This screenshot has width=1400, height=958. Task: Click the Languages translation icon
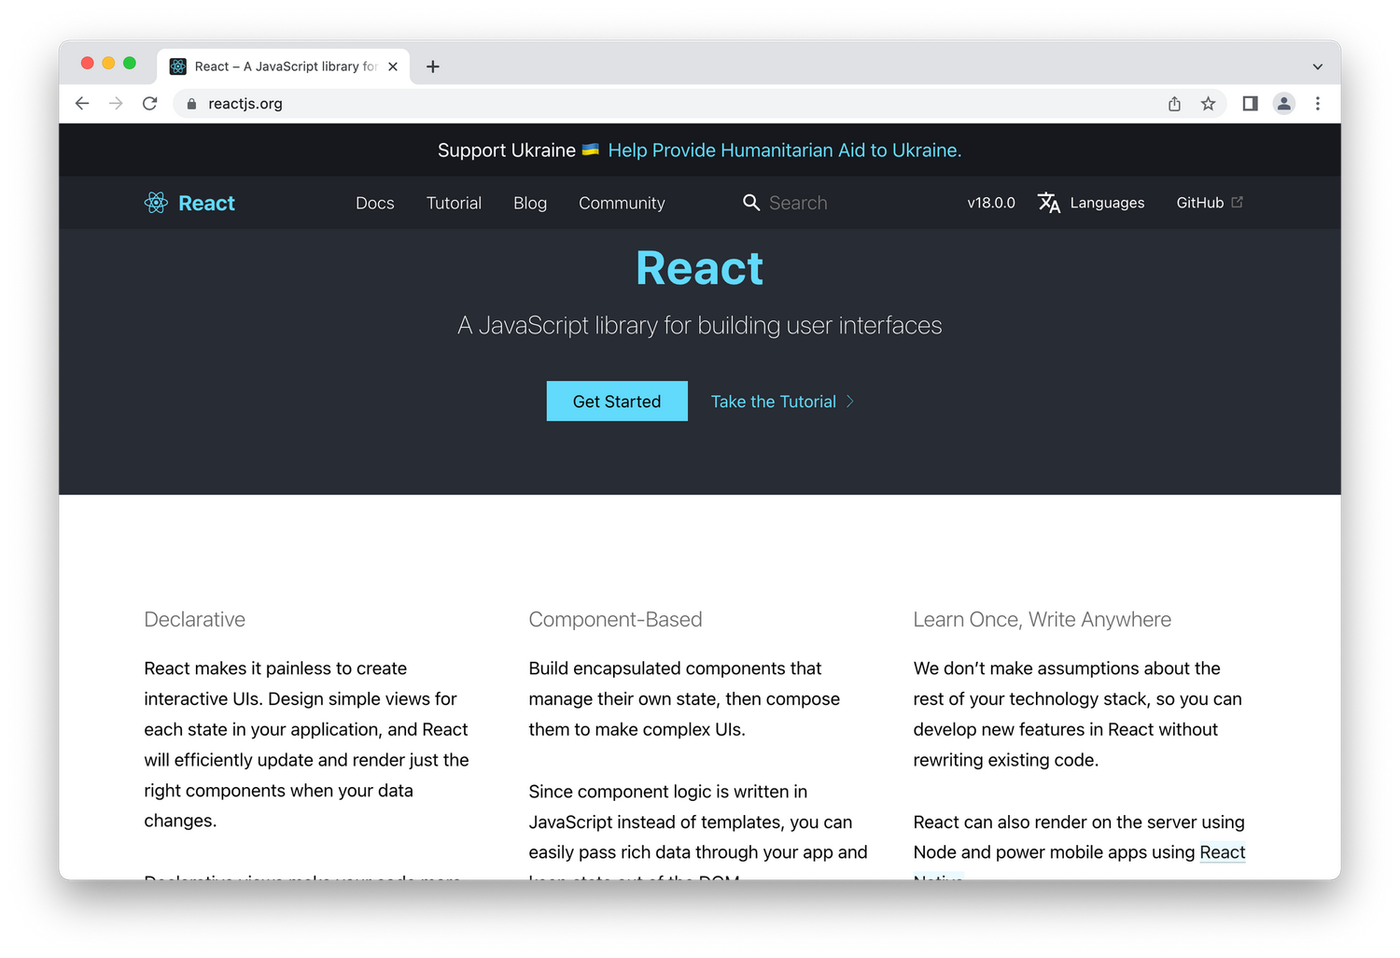pyautogui.click(x=1049, y=202)
